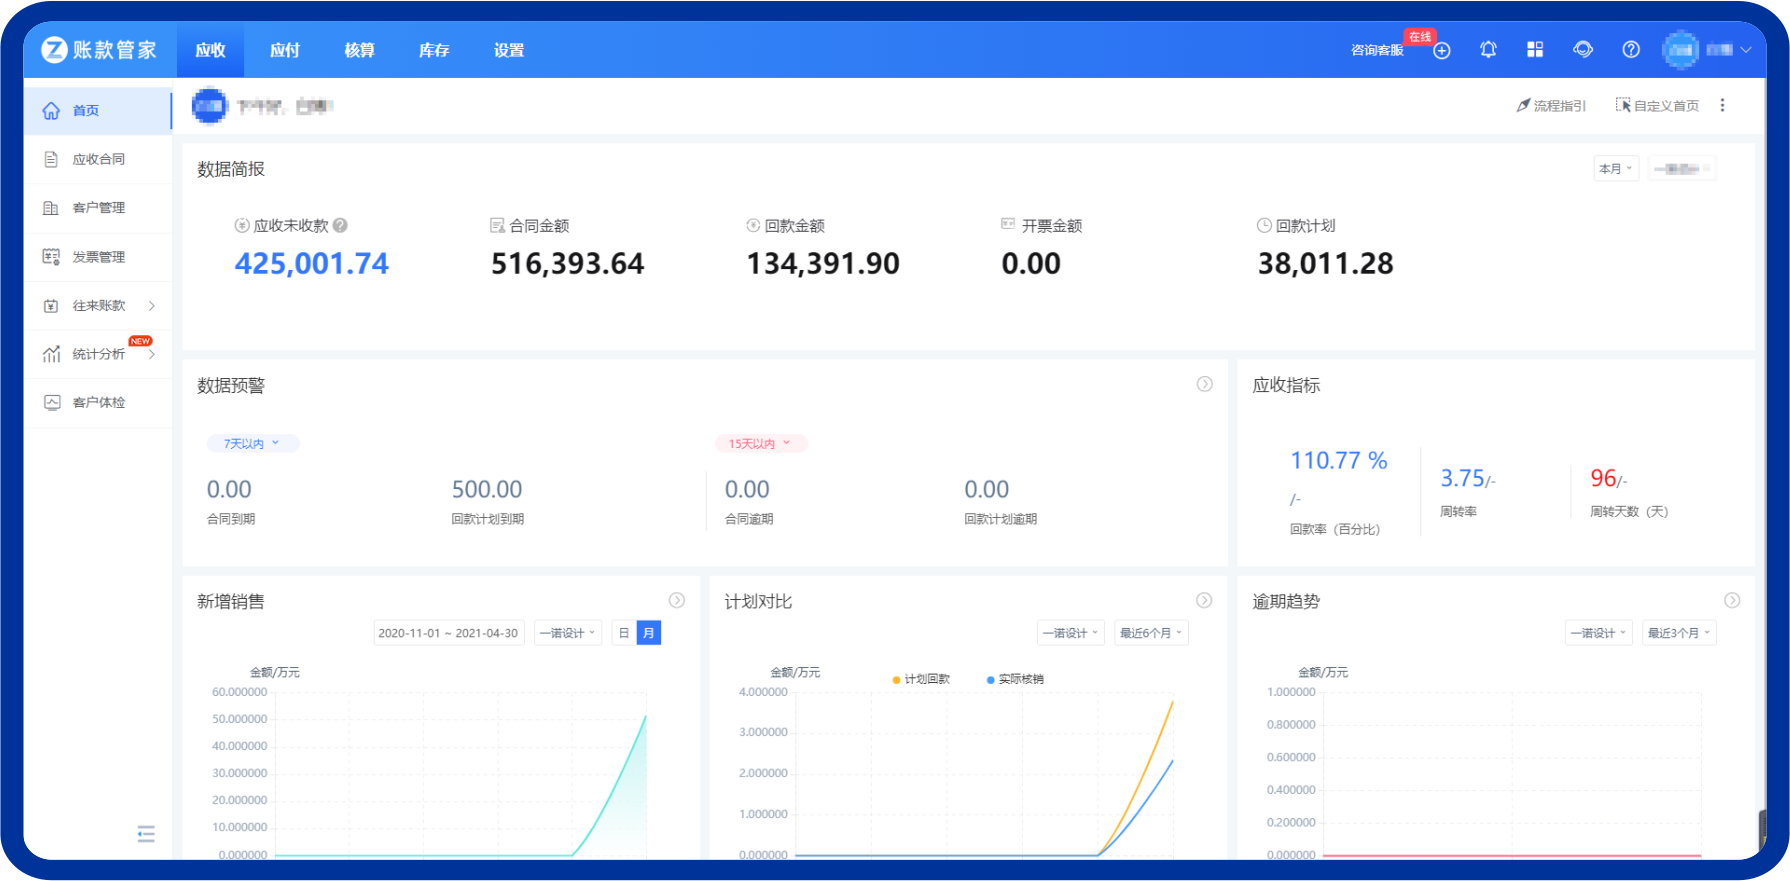The width and height of the screenshot is (1790, 881).
Task: Click the three-dot more options icon
Action: point(1722,105)
